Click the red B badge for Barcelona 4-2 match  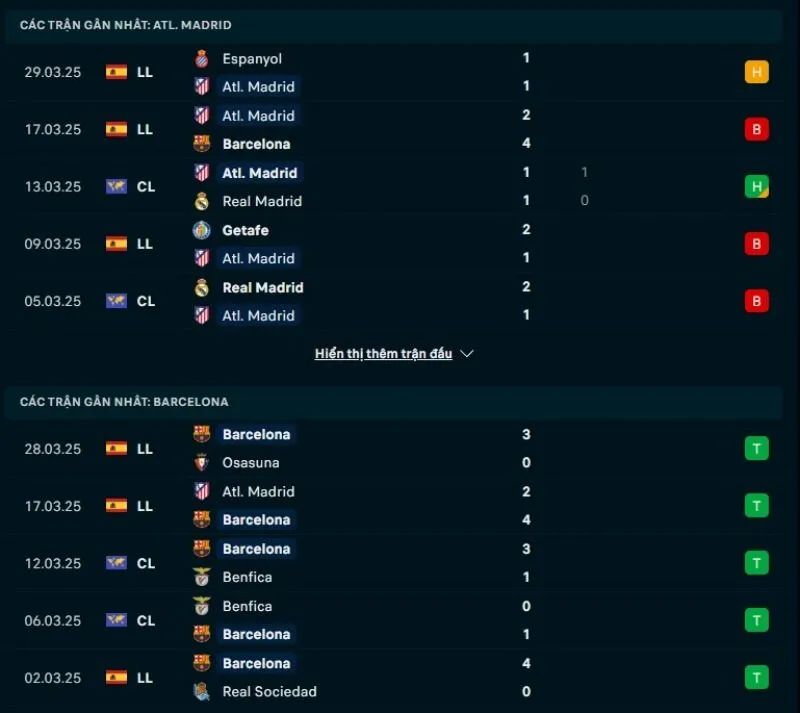(x=757, y=129)
